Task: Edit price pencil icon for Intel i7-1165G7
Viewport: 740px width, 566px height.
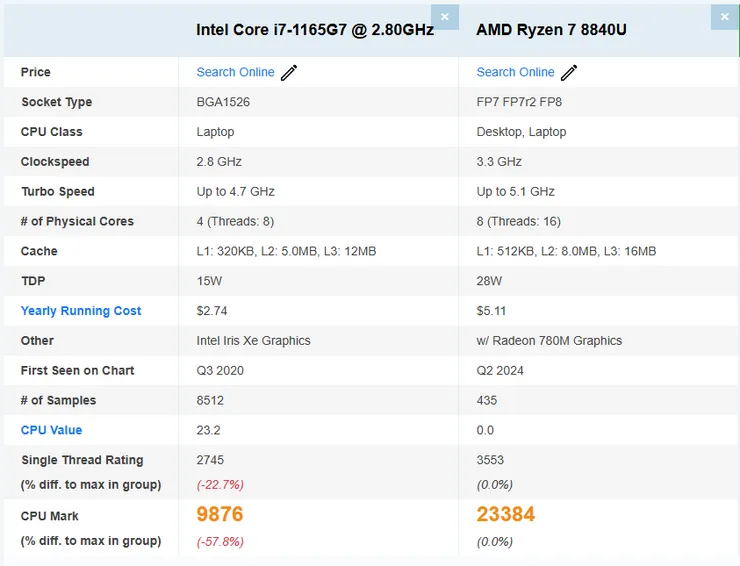Action: coord(289,73)
